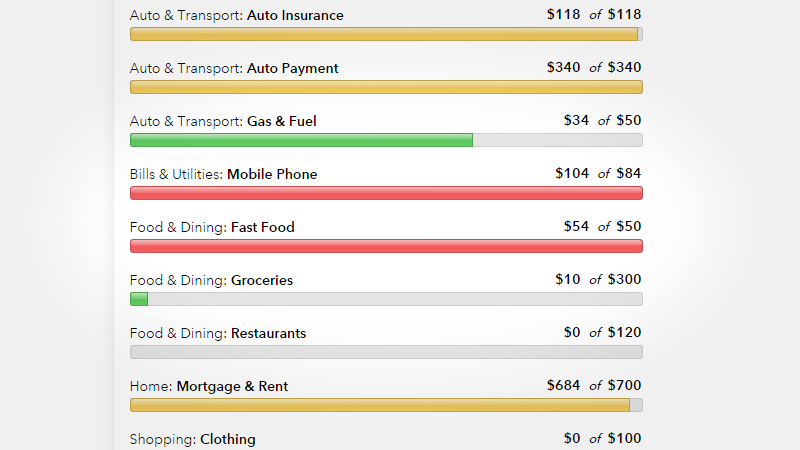Click the red Fast Food progress bar
The height and width of the screenshot is (450, 800).
tap(386, 246)
